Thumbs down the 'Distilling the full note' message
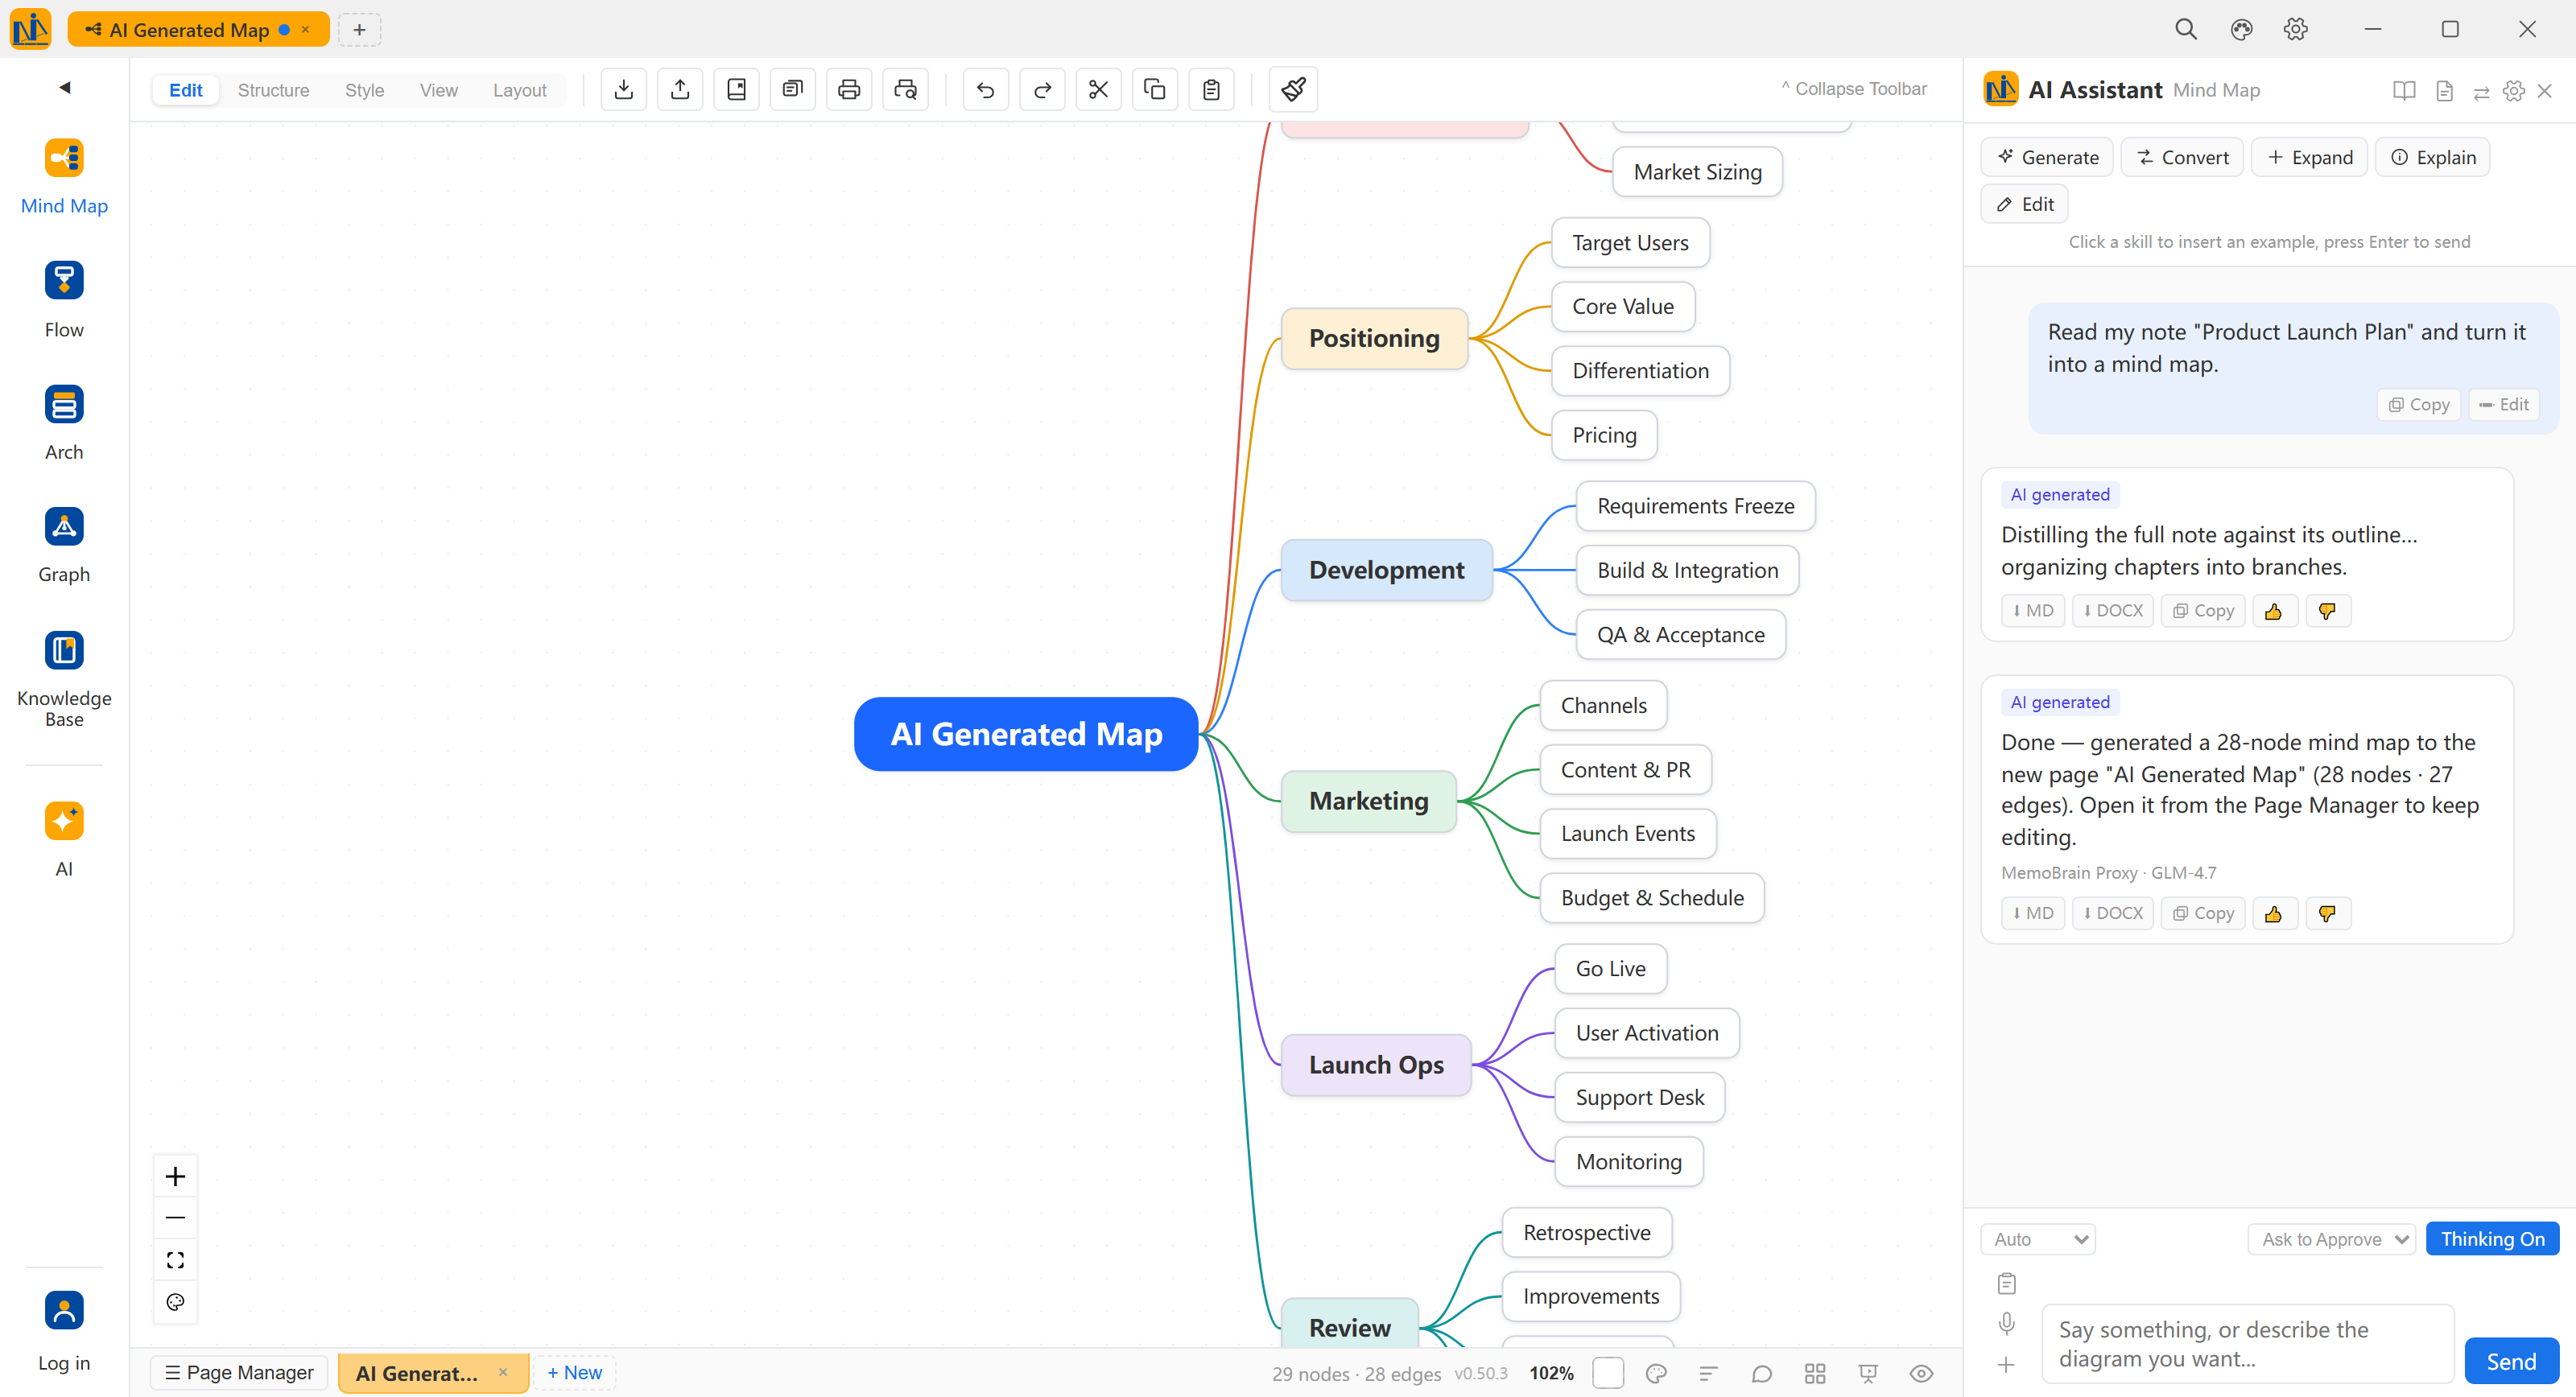This screenshot has height=1397, width=2576. pos(2327,611)
